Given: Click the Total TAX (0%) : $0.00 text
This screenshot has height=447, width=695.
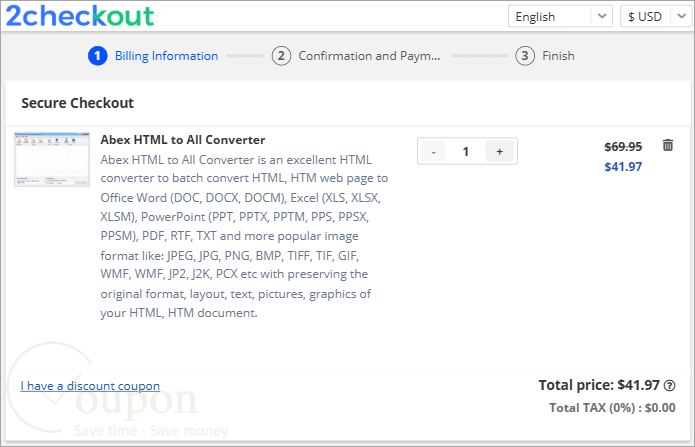Looking at the screenshot, I should 612,408.
